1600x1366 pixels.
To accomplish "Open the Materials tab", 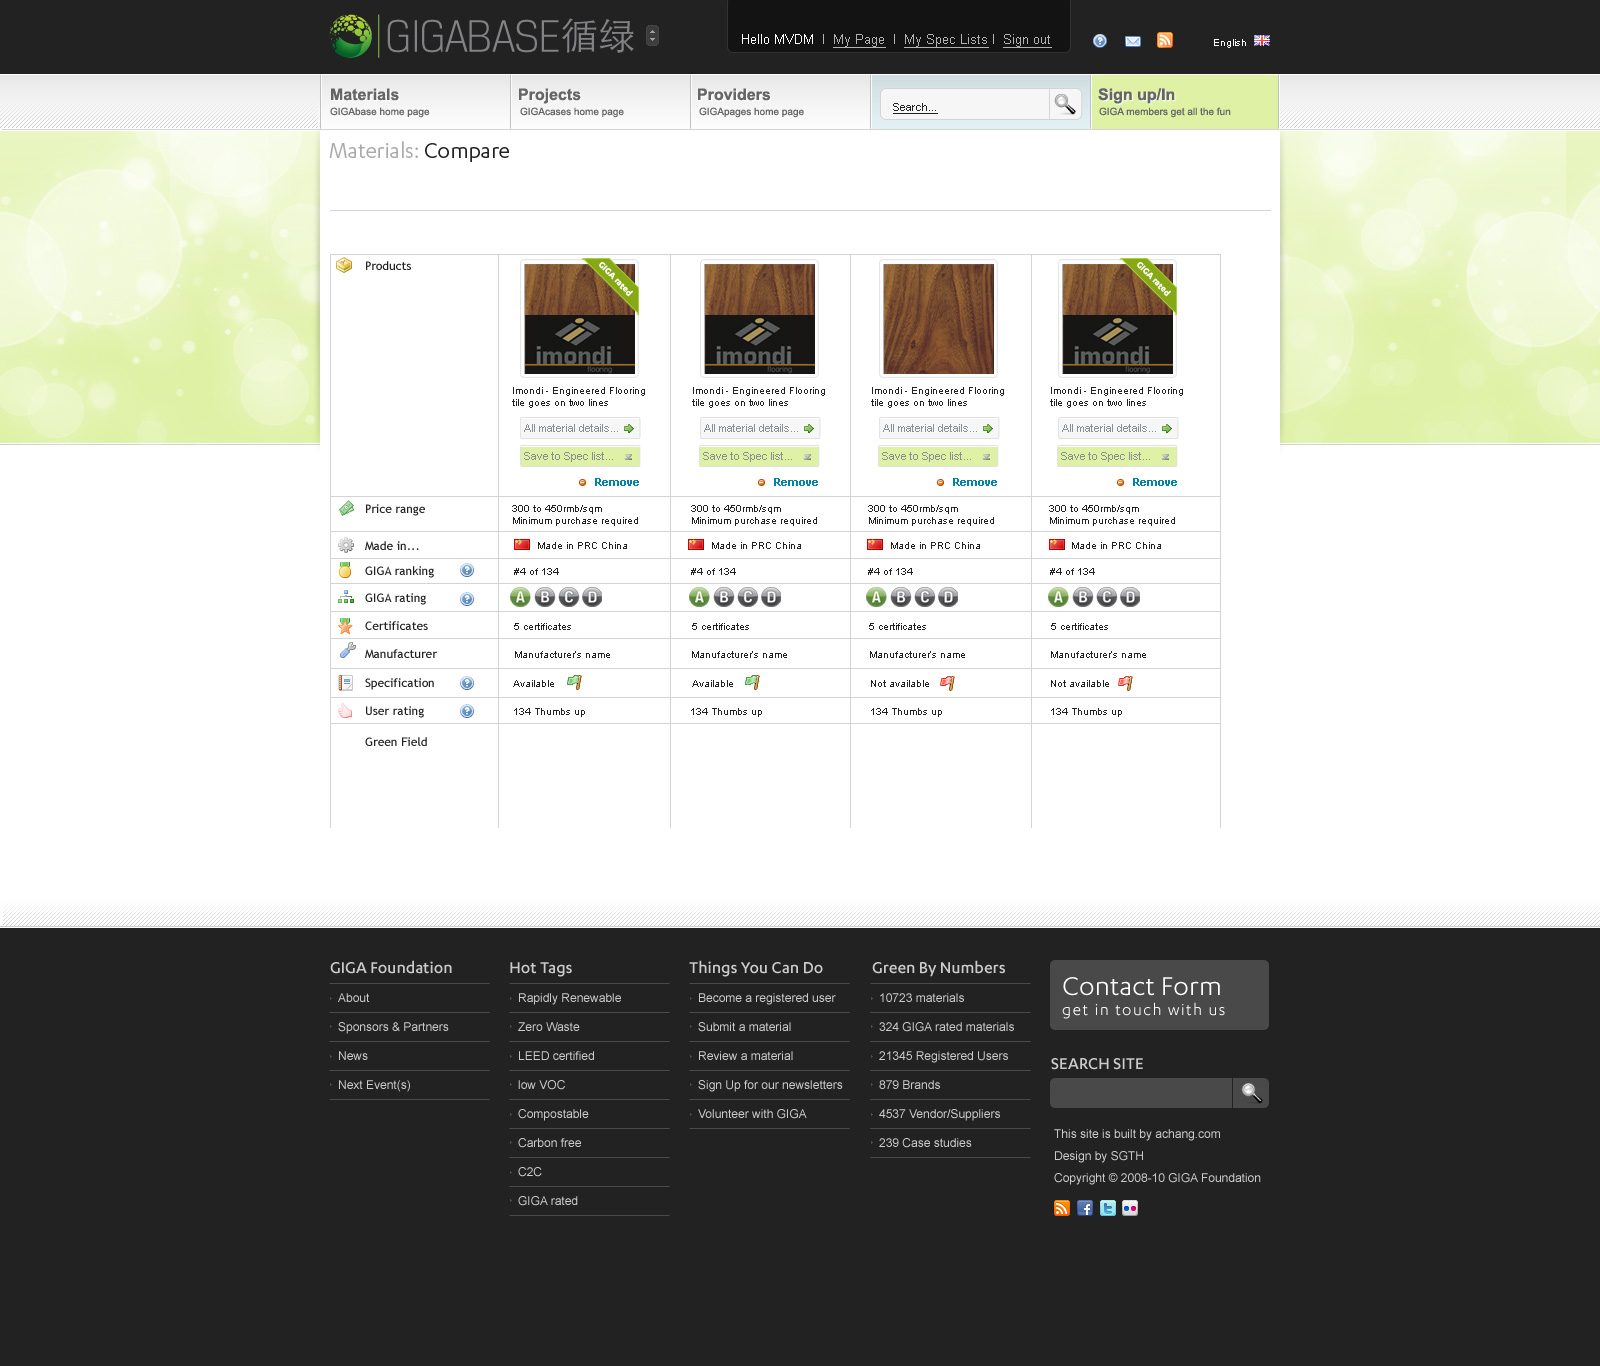I will point(415,102).
